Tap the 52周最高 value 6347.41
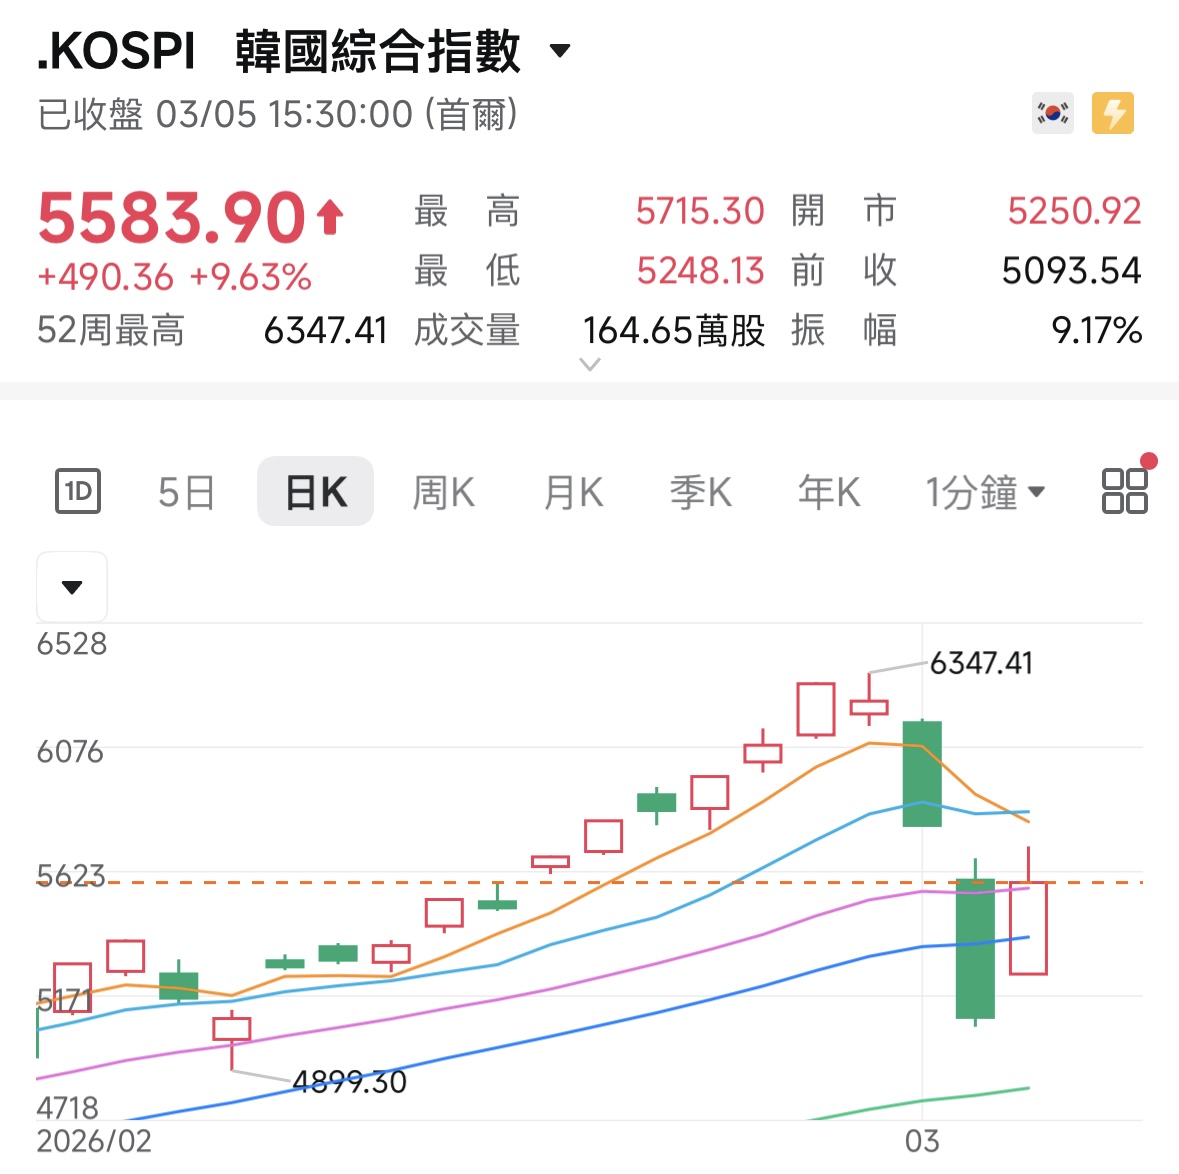Viewport: 1179px width, 1174px height. (x=325, y=330)
